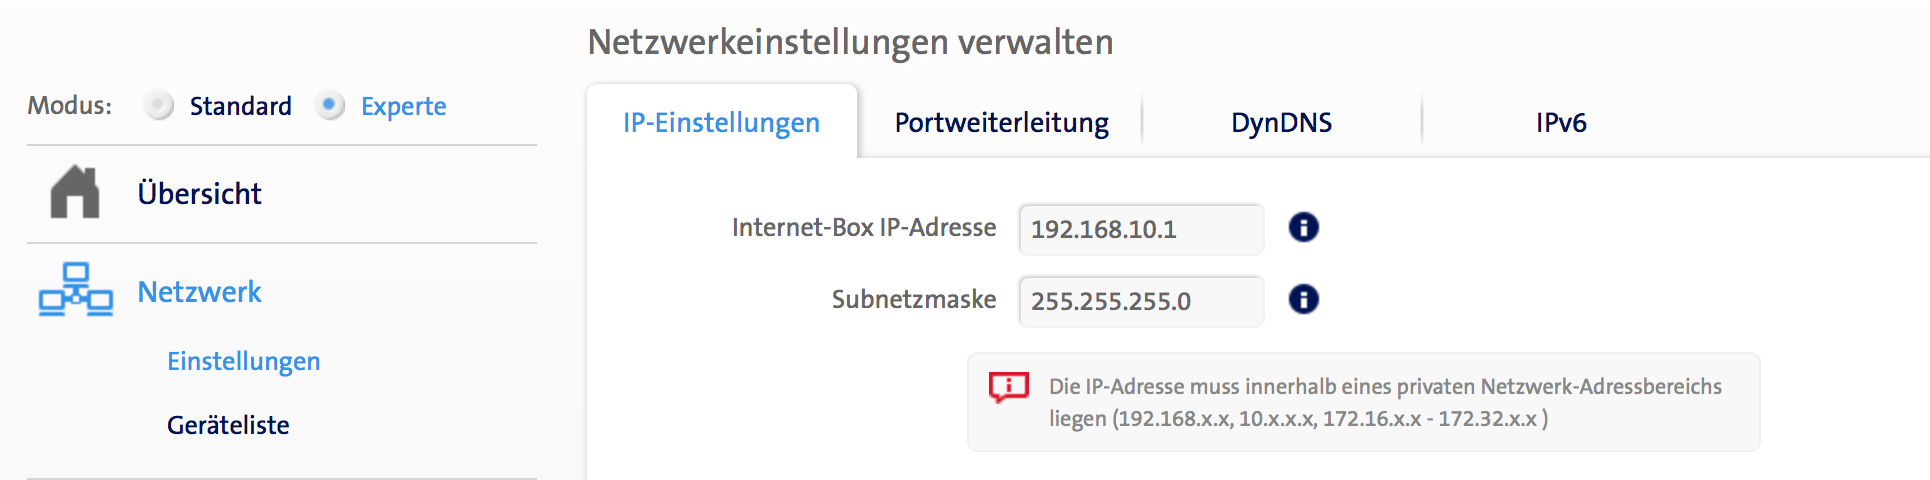The image size is (1930, 480).
Task: Click the house icon beside Übersicht
Action: point(75,192)
